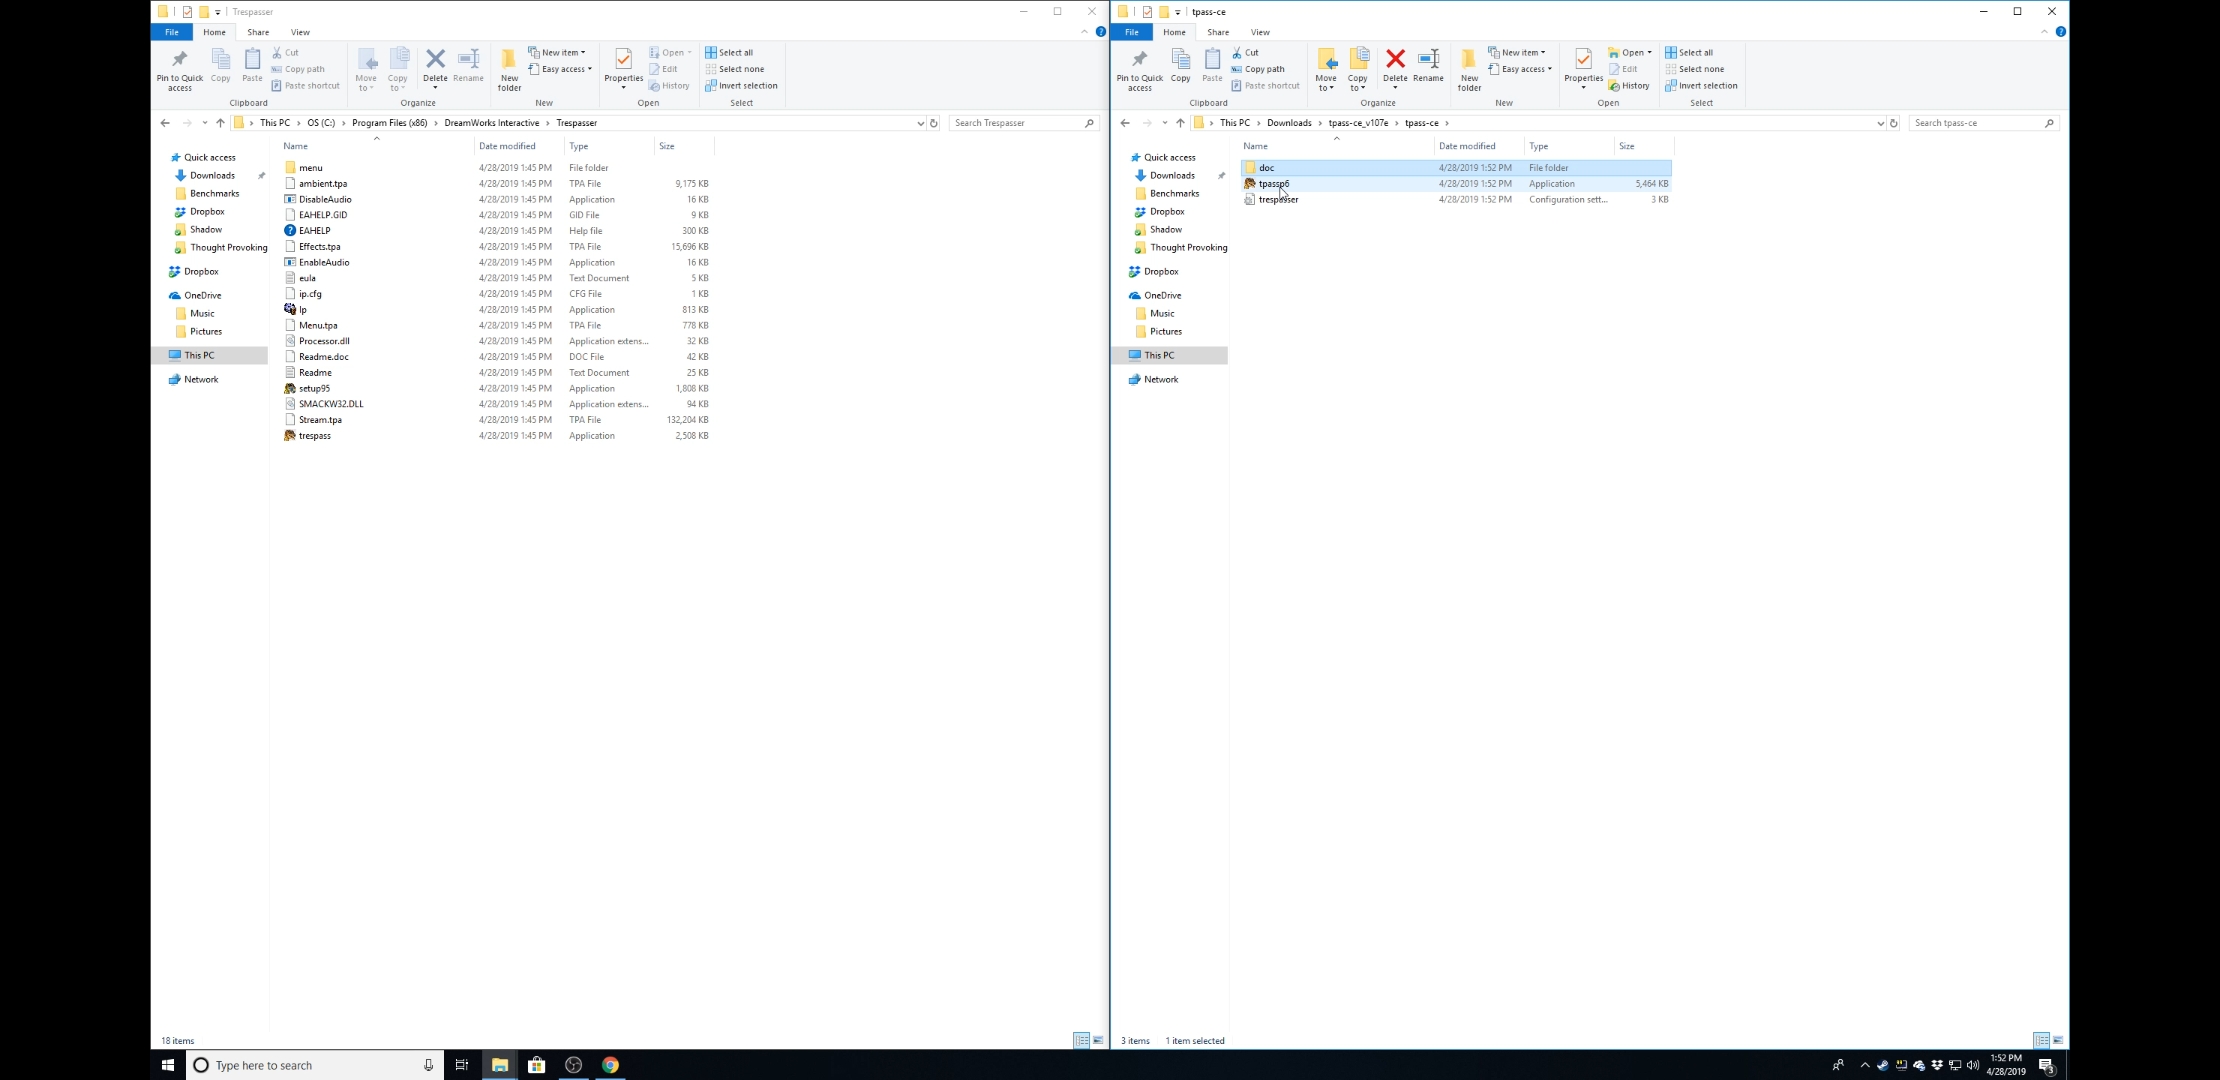This screenshot has height=1080, width=2220.
Task: Click Pin to Quick access in right window
Action: tap(1139, 68)
